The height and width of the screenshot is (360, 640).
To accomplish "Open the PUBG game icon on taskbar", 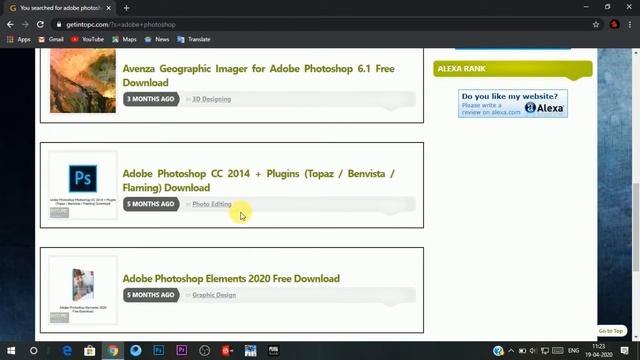I will point(273,351).
